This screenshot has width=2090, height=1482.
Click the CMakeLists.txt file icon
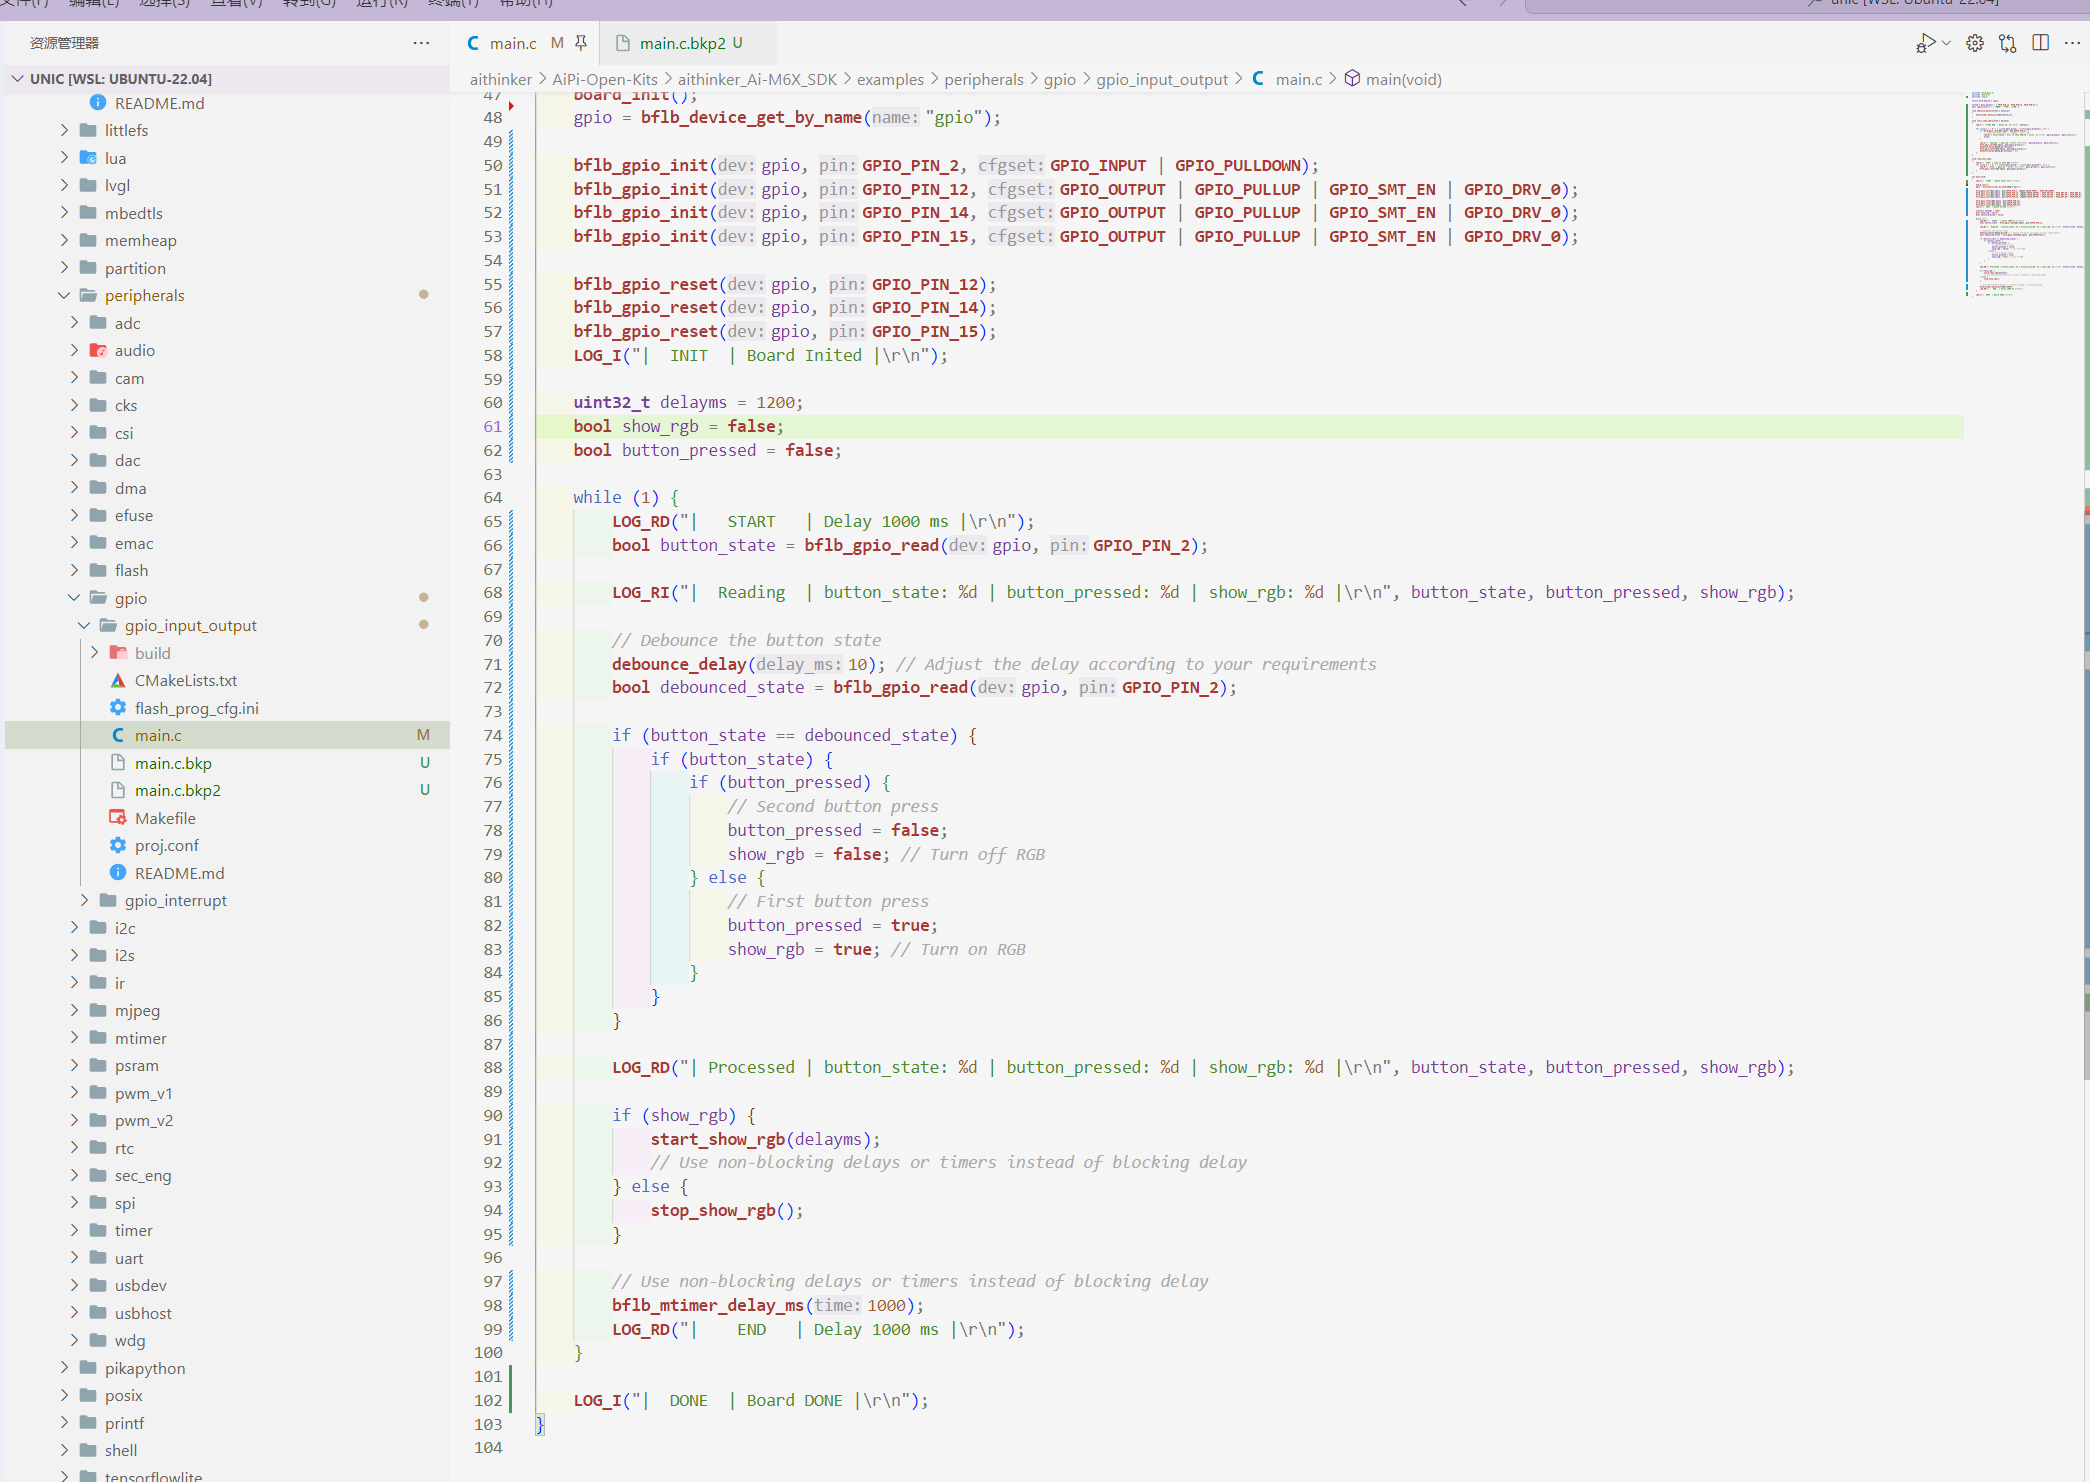coord(118,680)
